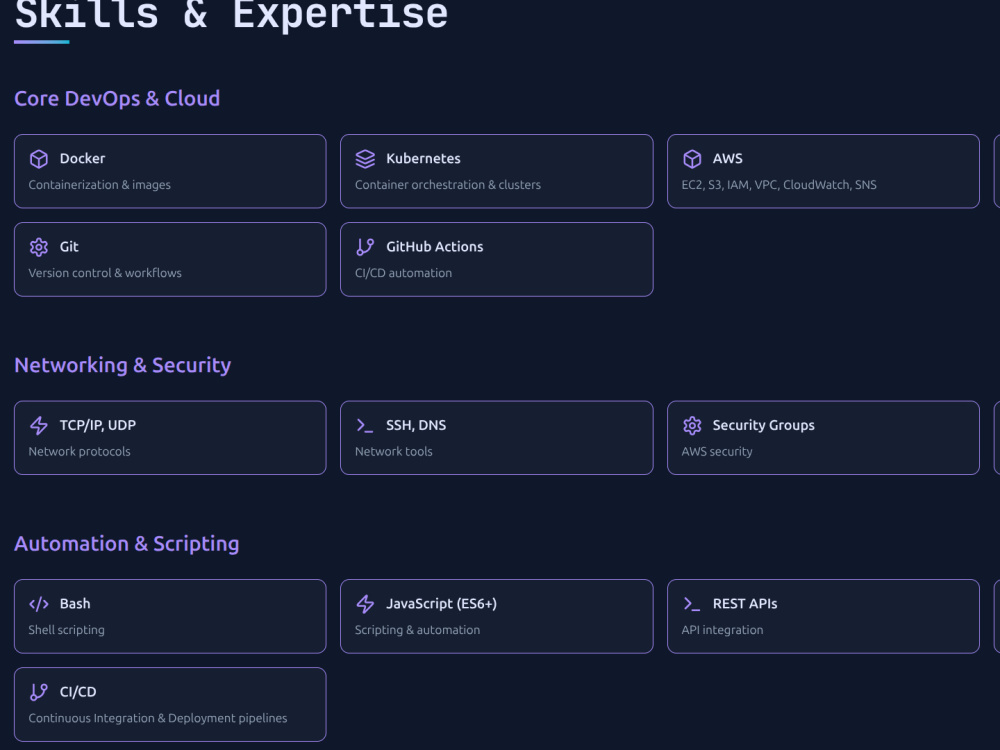Select the GitHub Actions card title
The image size is (1000, 750).
pos(435,246)
